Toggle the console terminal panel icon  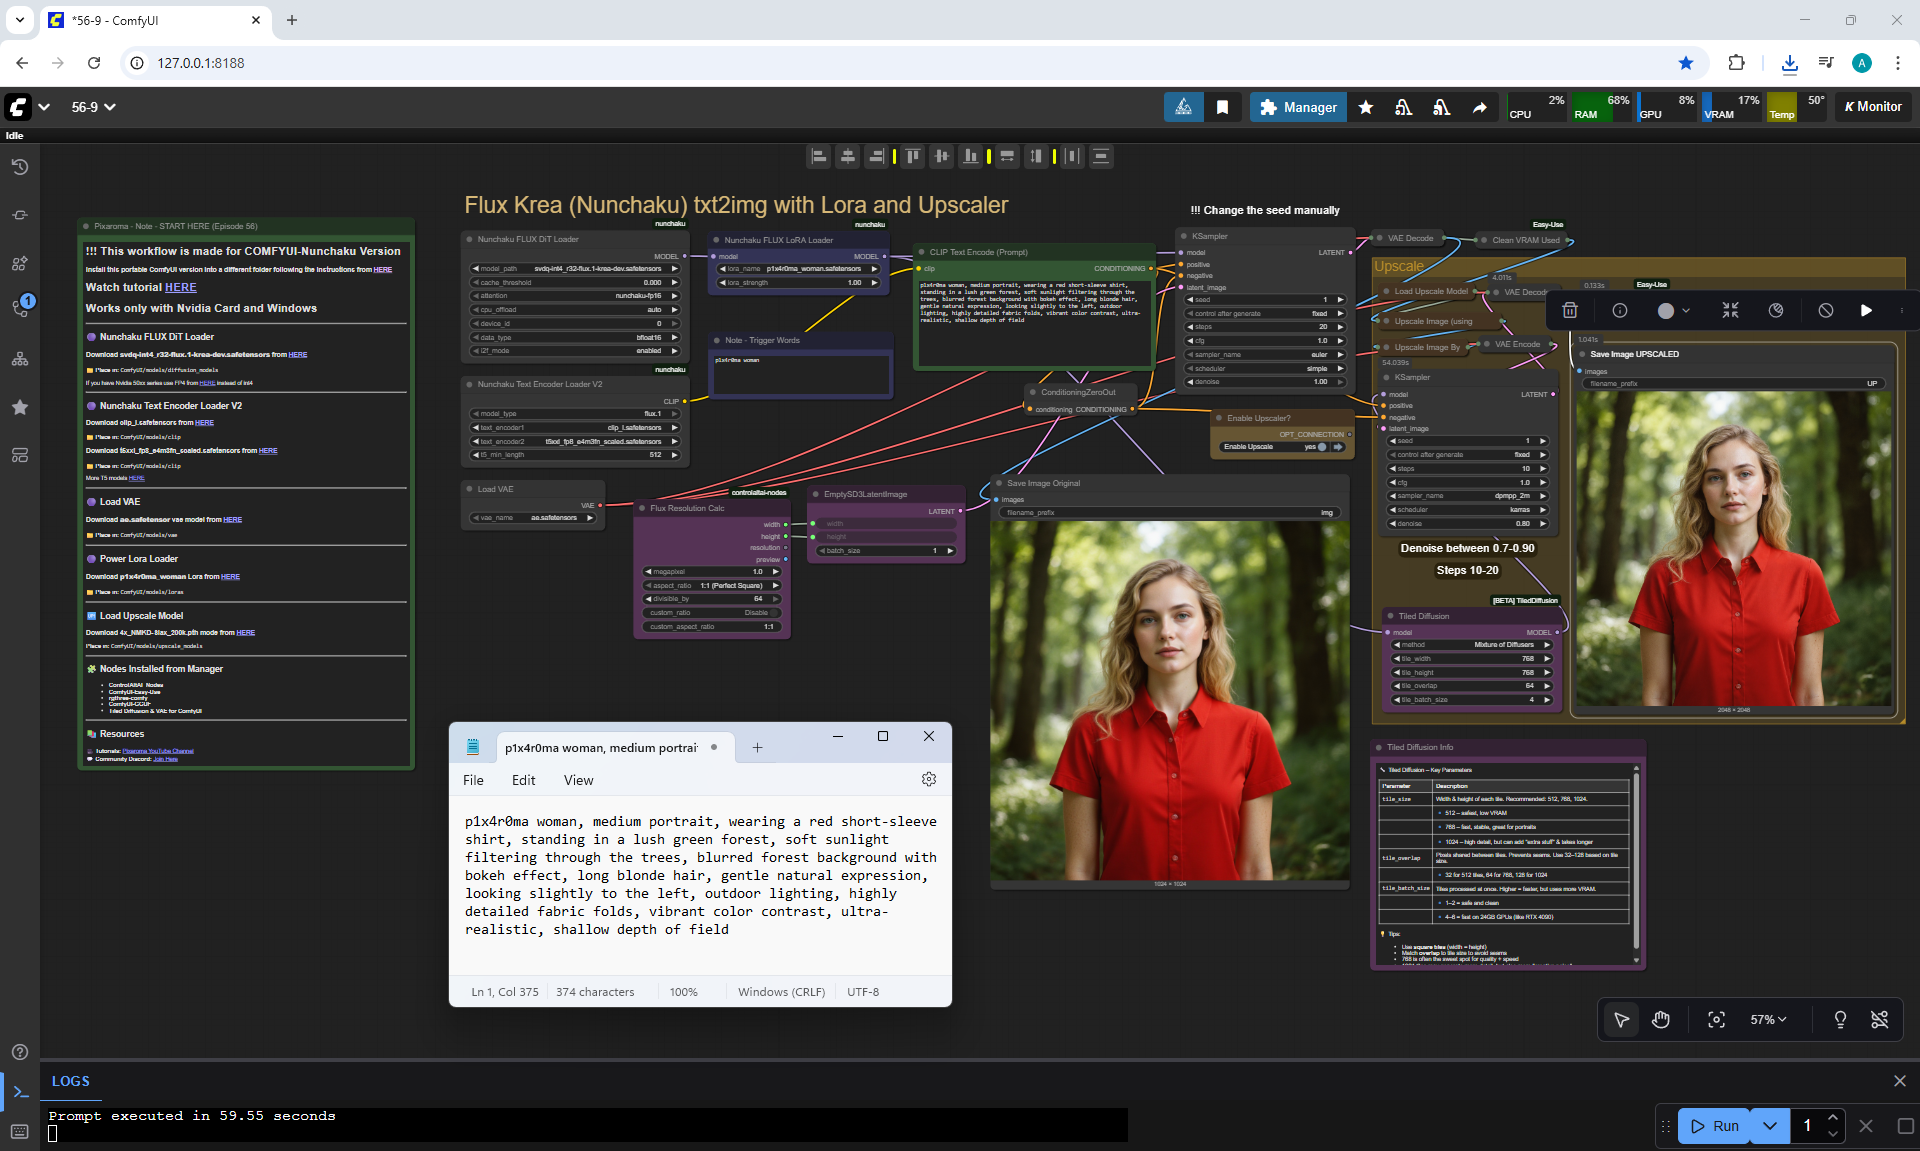coord(20,1092)
